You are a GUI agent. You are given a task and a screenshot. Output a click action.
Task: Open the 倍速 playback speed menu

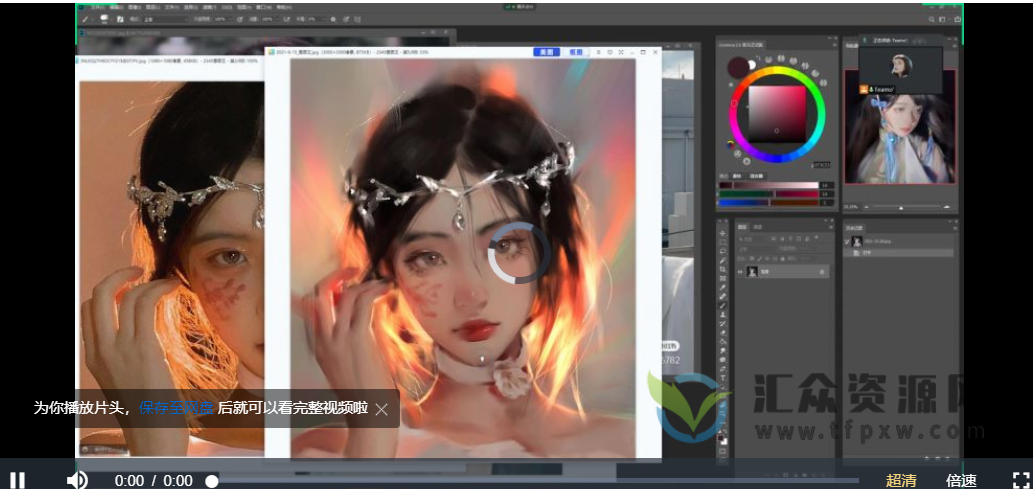[961, 480]
